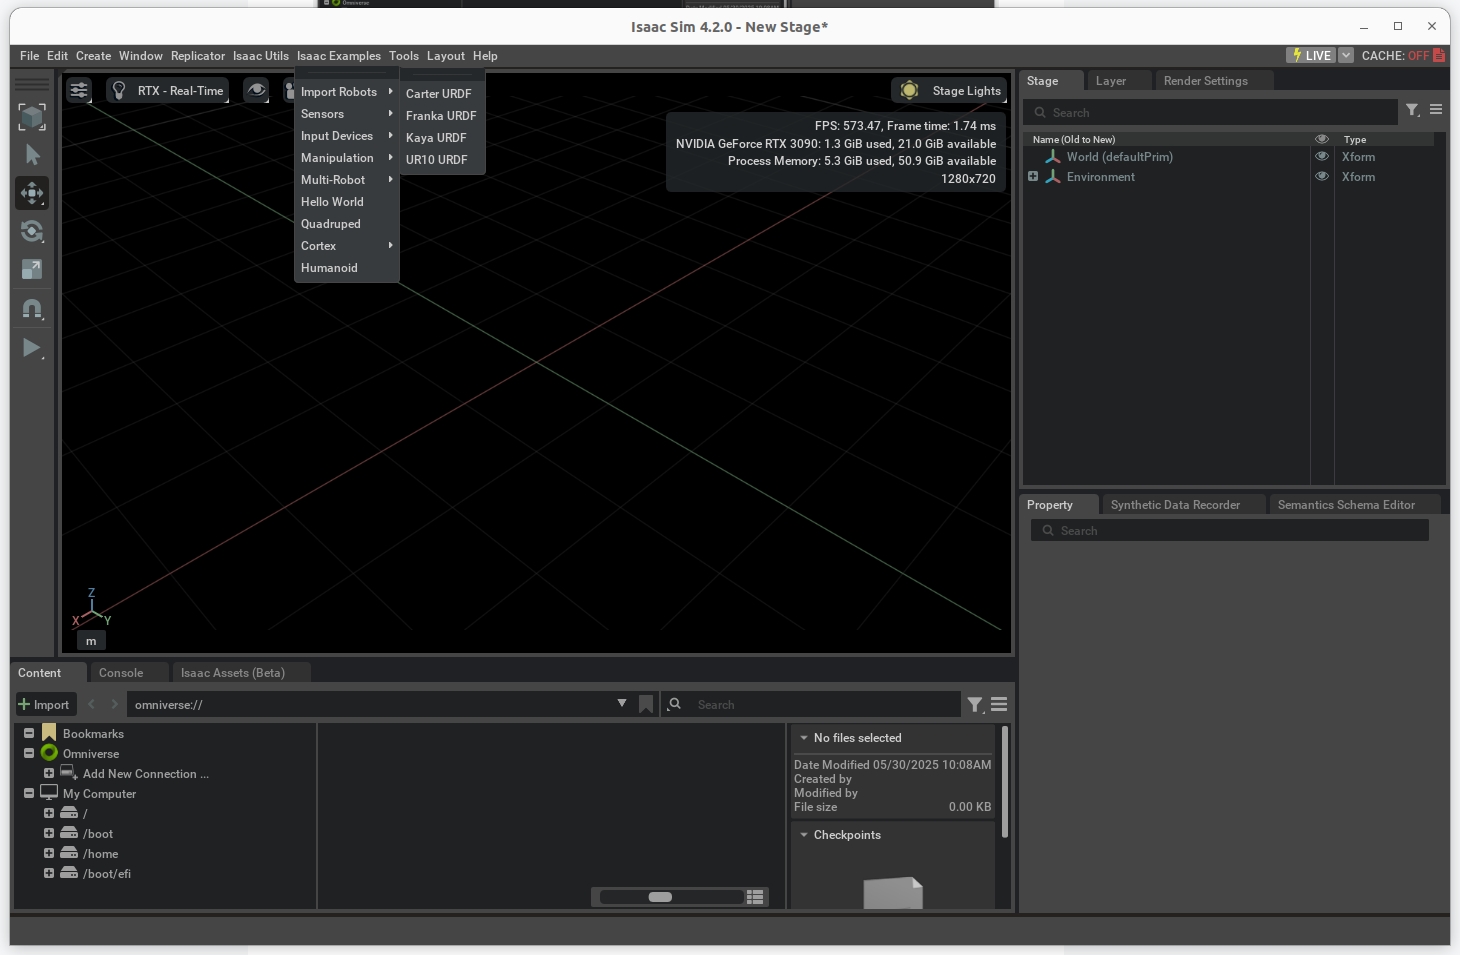Toggle visibility eye for Environment prim
This screenshot has width=1460, height=955.
1322,177
